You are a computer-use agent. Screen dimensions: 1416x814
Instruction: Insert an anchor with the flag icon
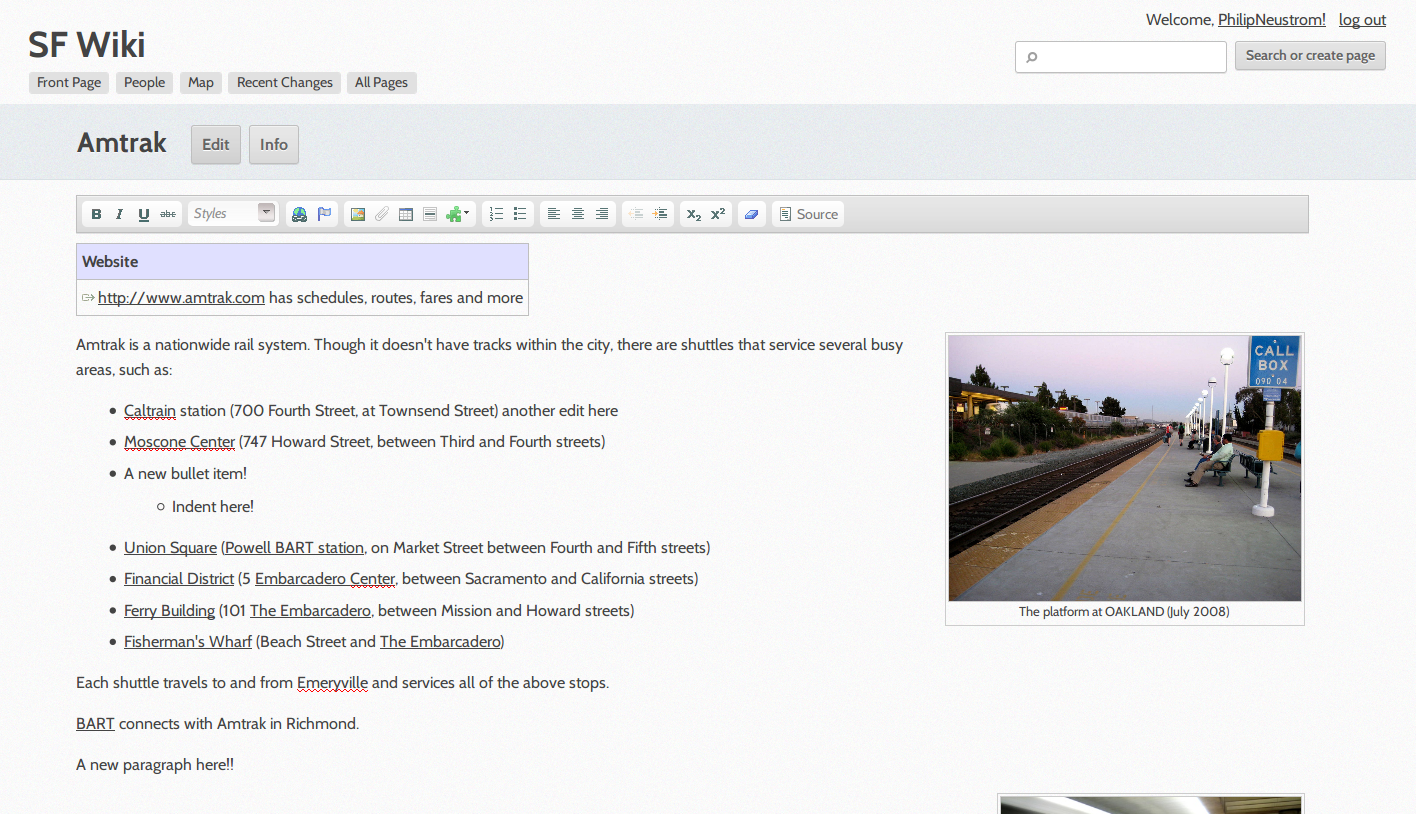coord(325,214)
